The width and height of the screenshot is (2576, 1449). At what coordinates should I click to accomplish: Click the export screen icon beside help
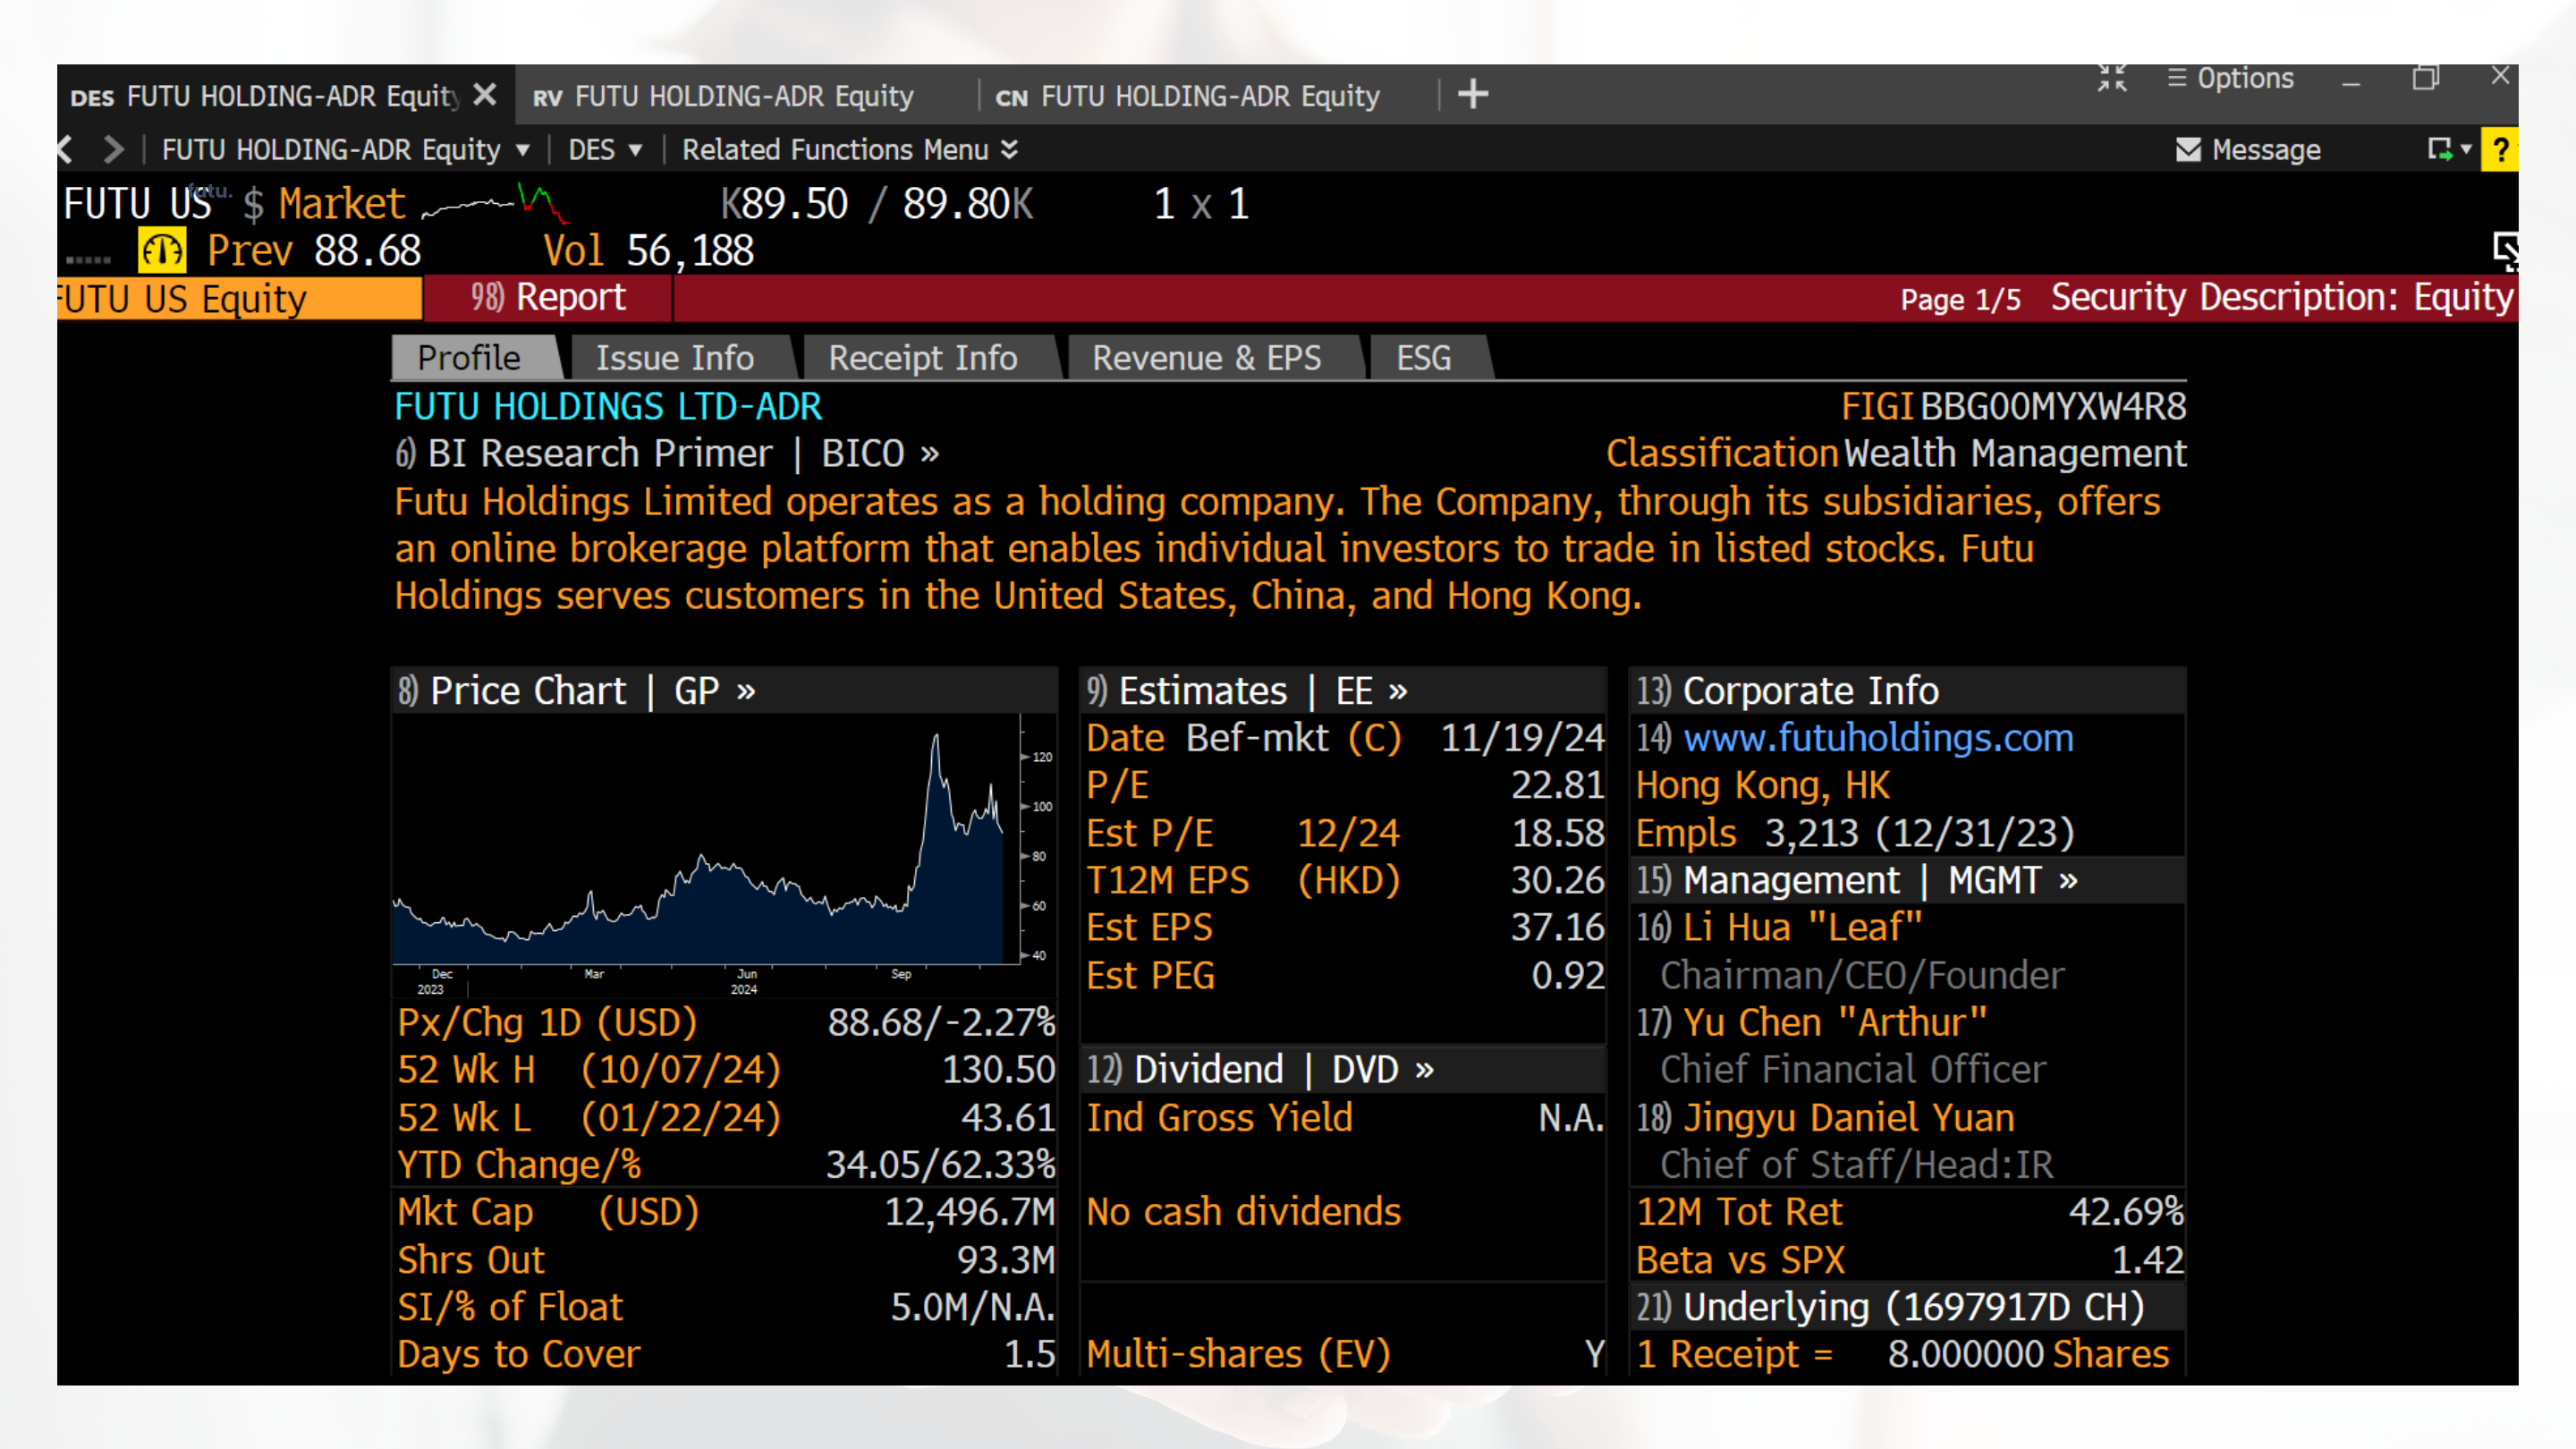coord(2440,150)
